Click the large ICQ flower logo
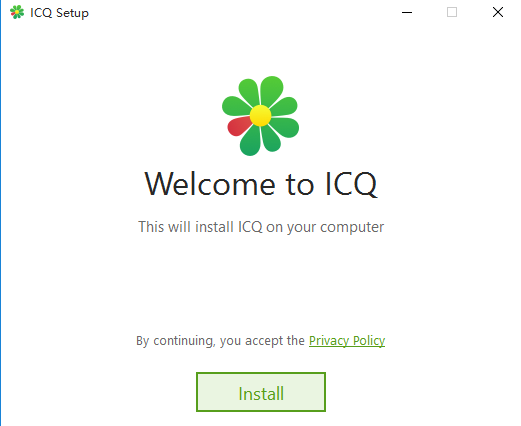521x426 pixels. 260,116
